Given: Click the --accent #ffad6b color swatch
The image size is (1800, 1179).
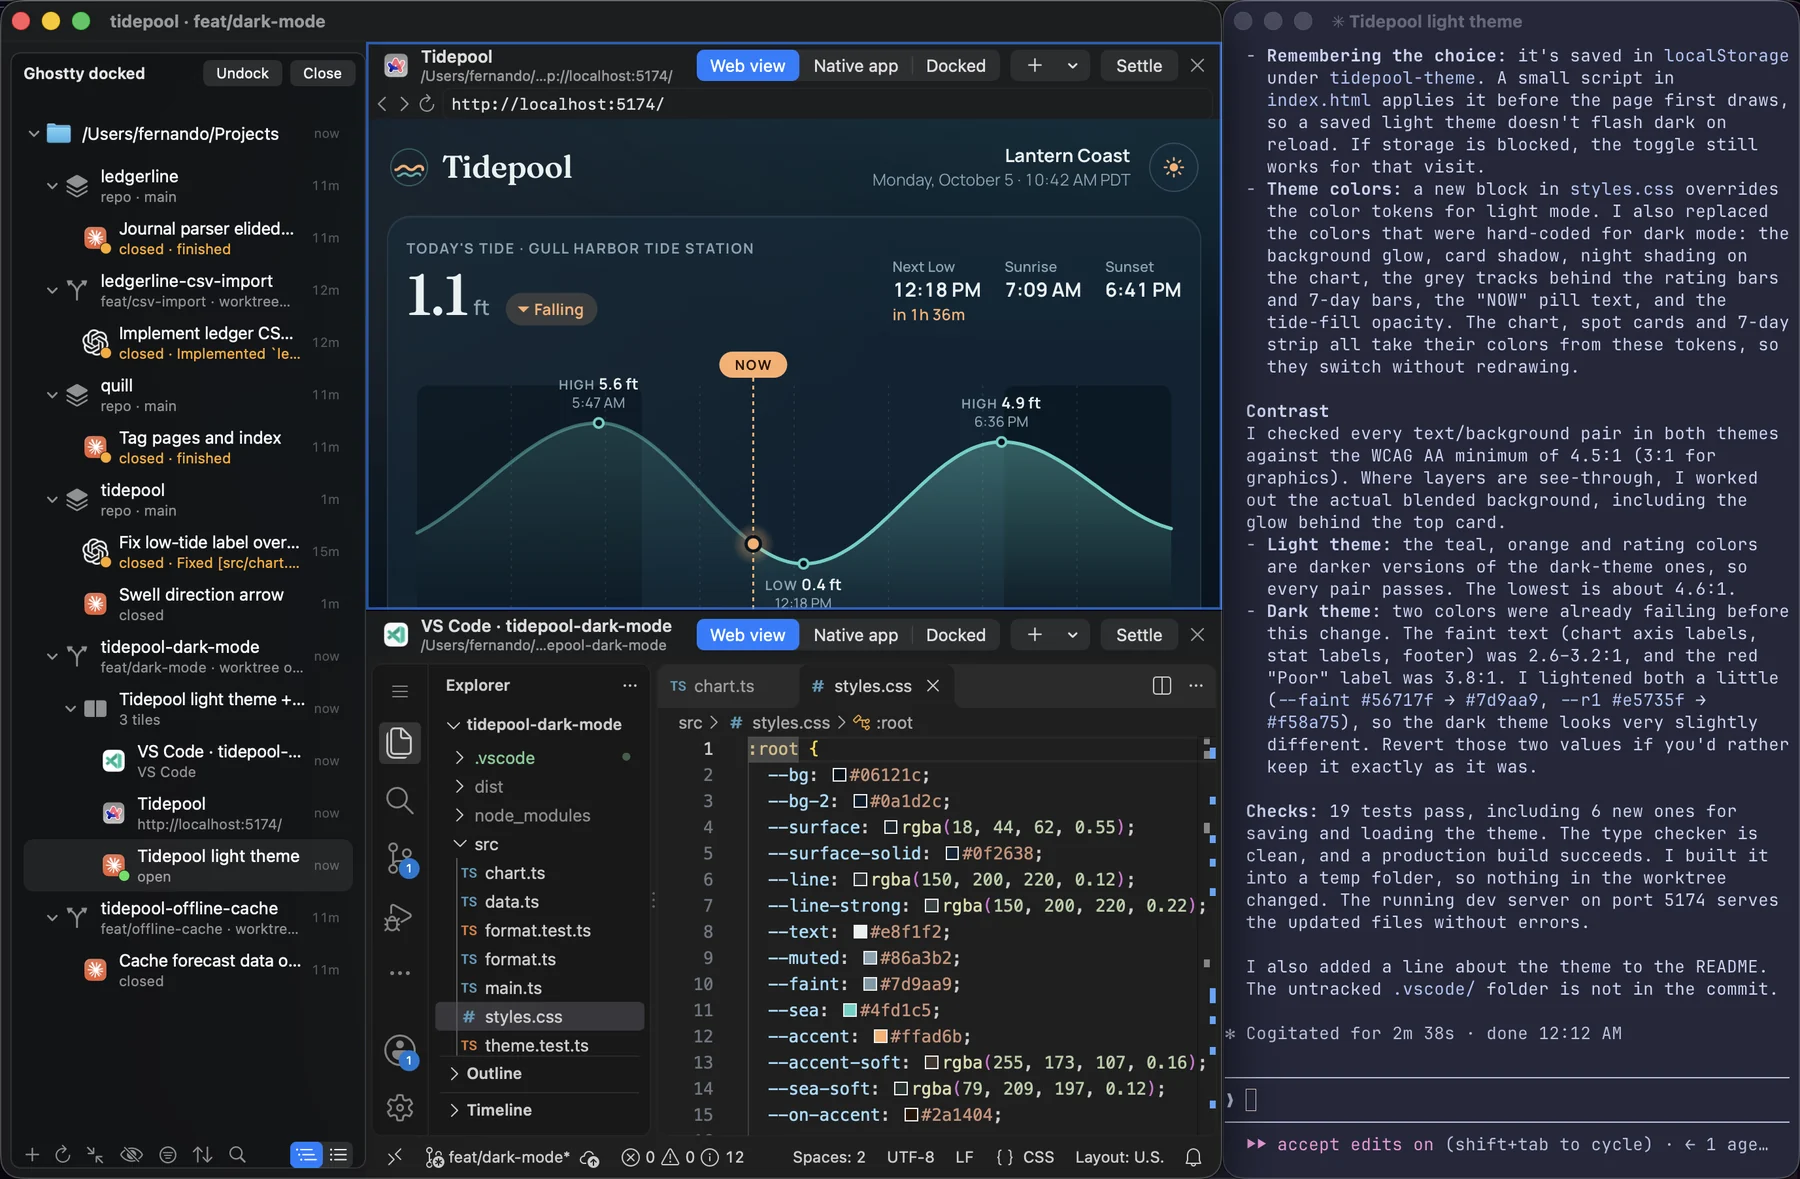Looking at the screenshot, I should tap(880, 1037).
